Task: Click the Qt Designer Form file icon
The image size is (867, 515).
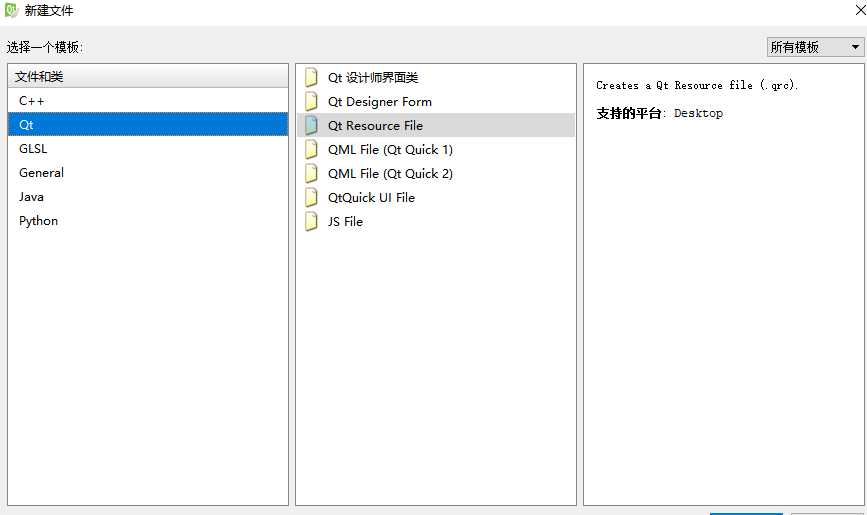Action: 311,101
